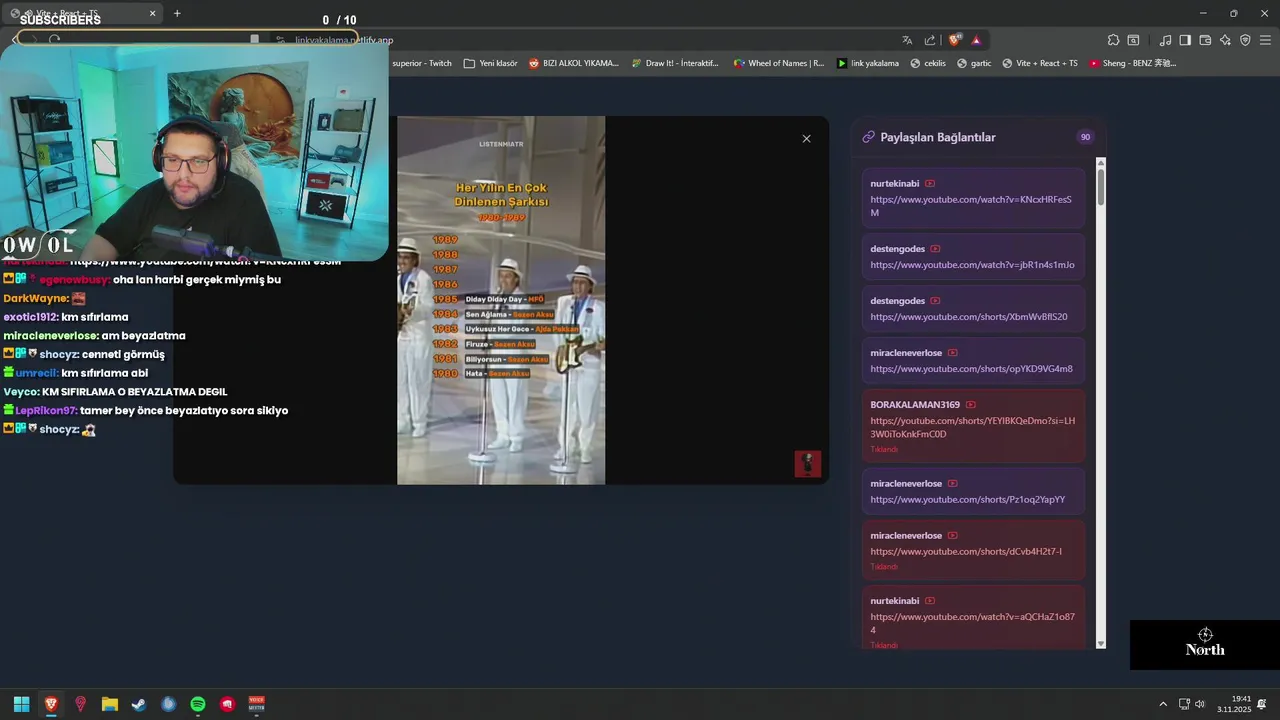Open destengodes' jbR1n4s1mJo watch link
The height and width of the screenshot is (720, 1280).
click(972, 265)
